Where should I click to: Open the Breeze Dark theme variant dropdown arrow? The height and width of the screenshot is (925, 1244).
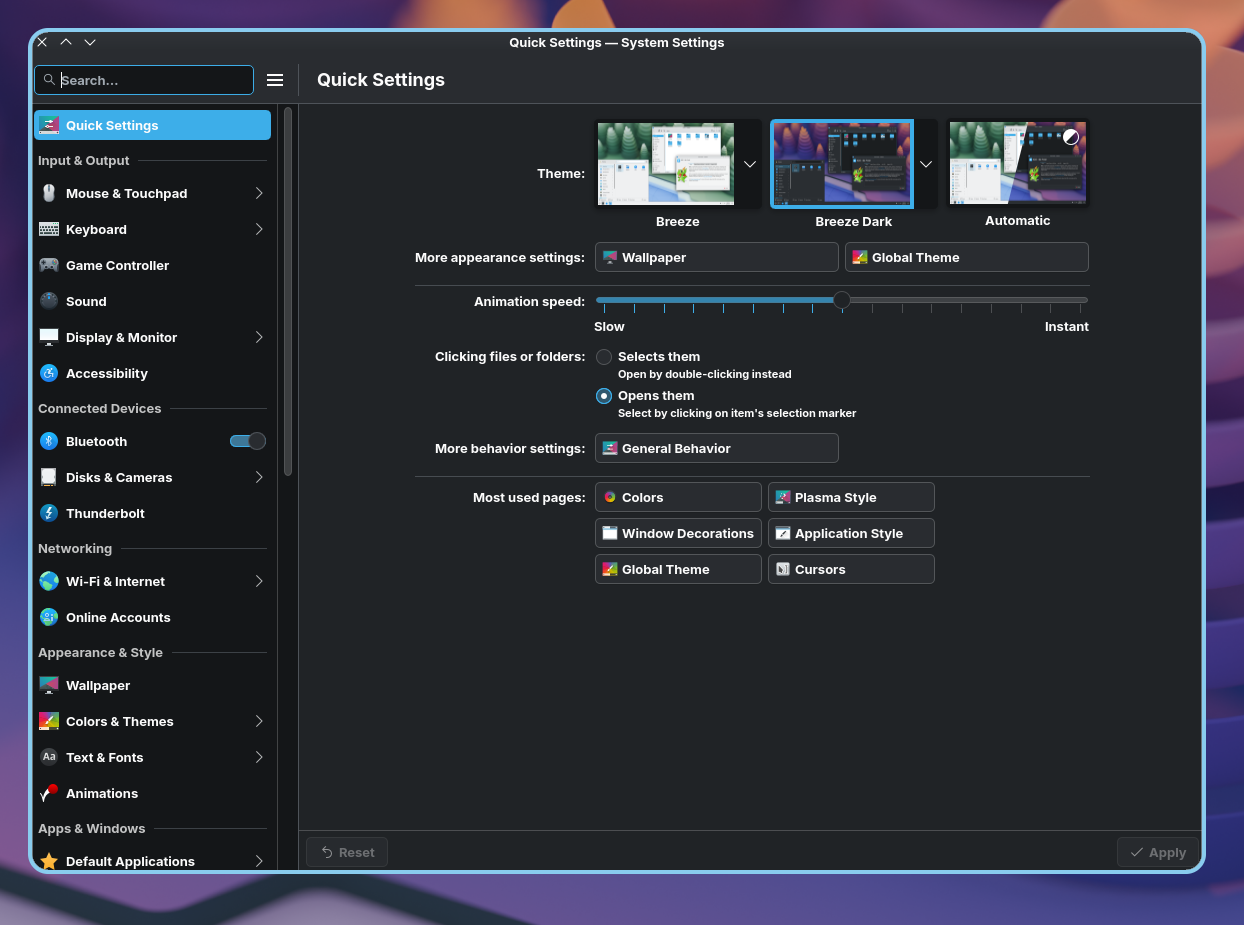[926, 164]
